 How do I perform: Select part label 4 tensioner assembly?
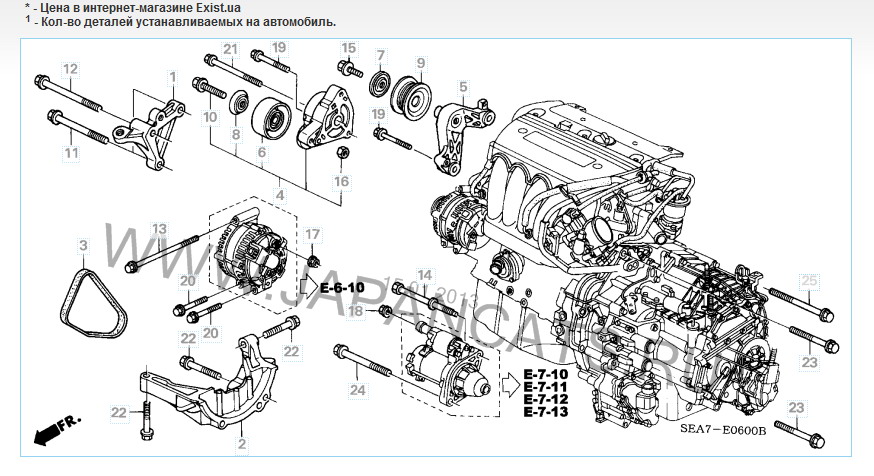[x=280, y=196]
